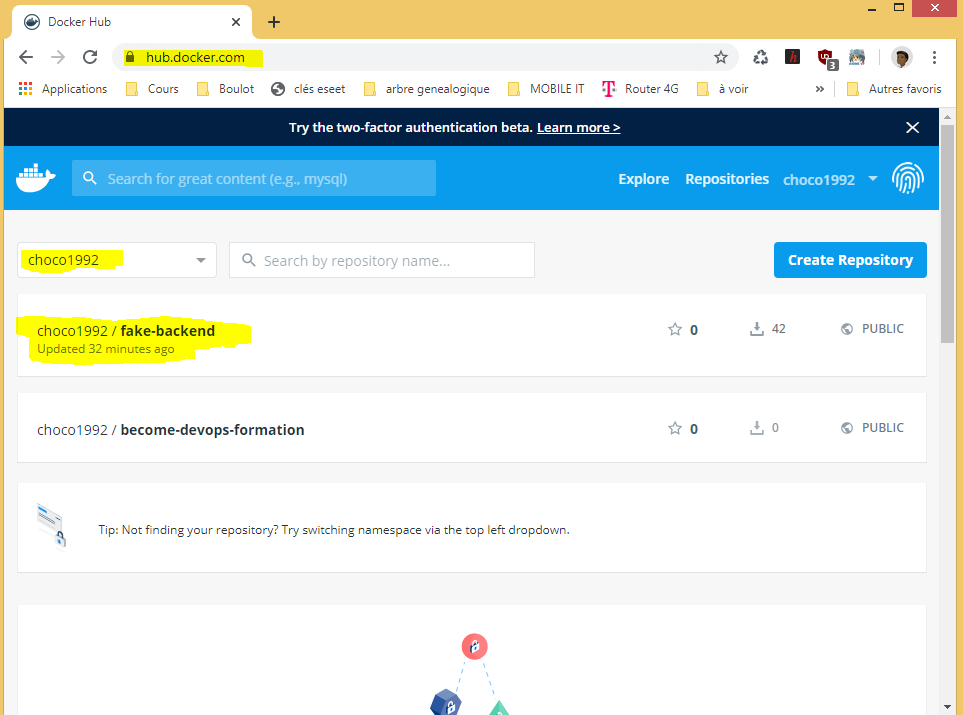
Task: Close the Docker Hub tab
Action: click(236, 22)
